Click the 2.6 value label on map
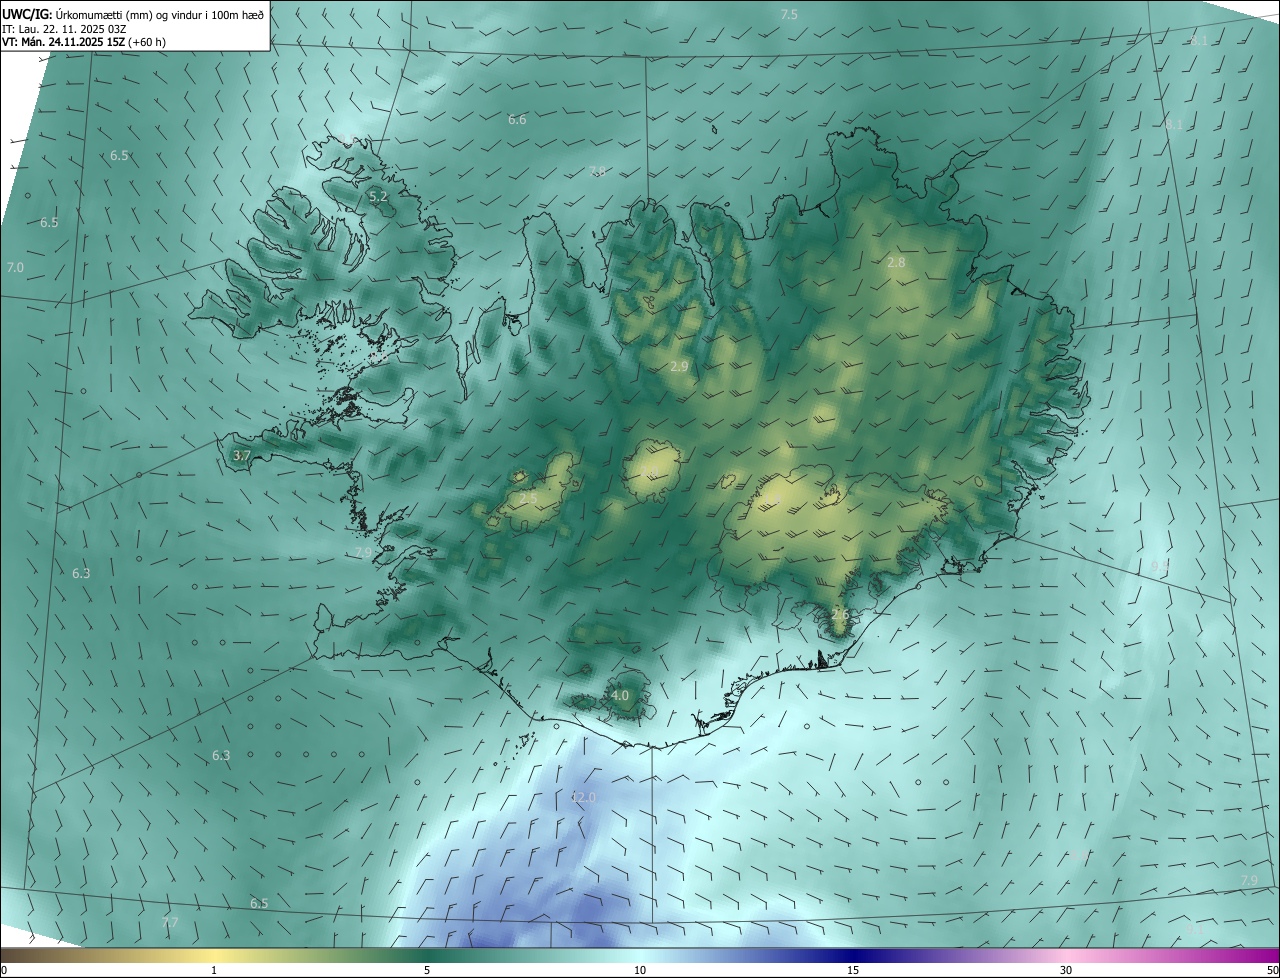The width and height of the screenshot is (1280, 978). [x=840, y=614]
